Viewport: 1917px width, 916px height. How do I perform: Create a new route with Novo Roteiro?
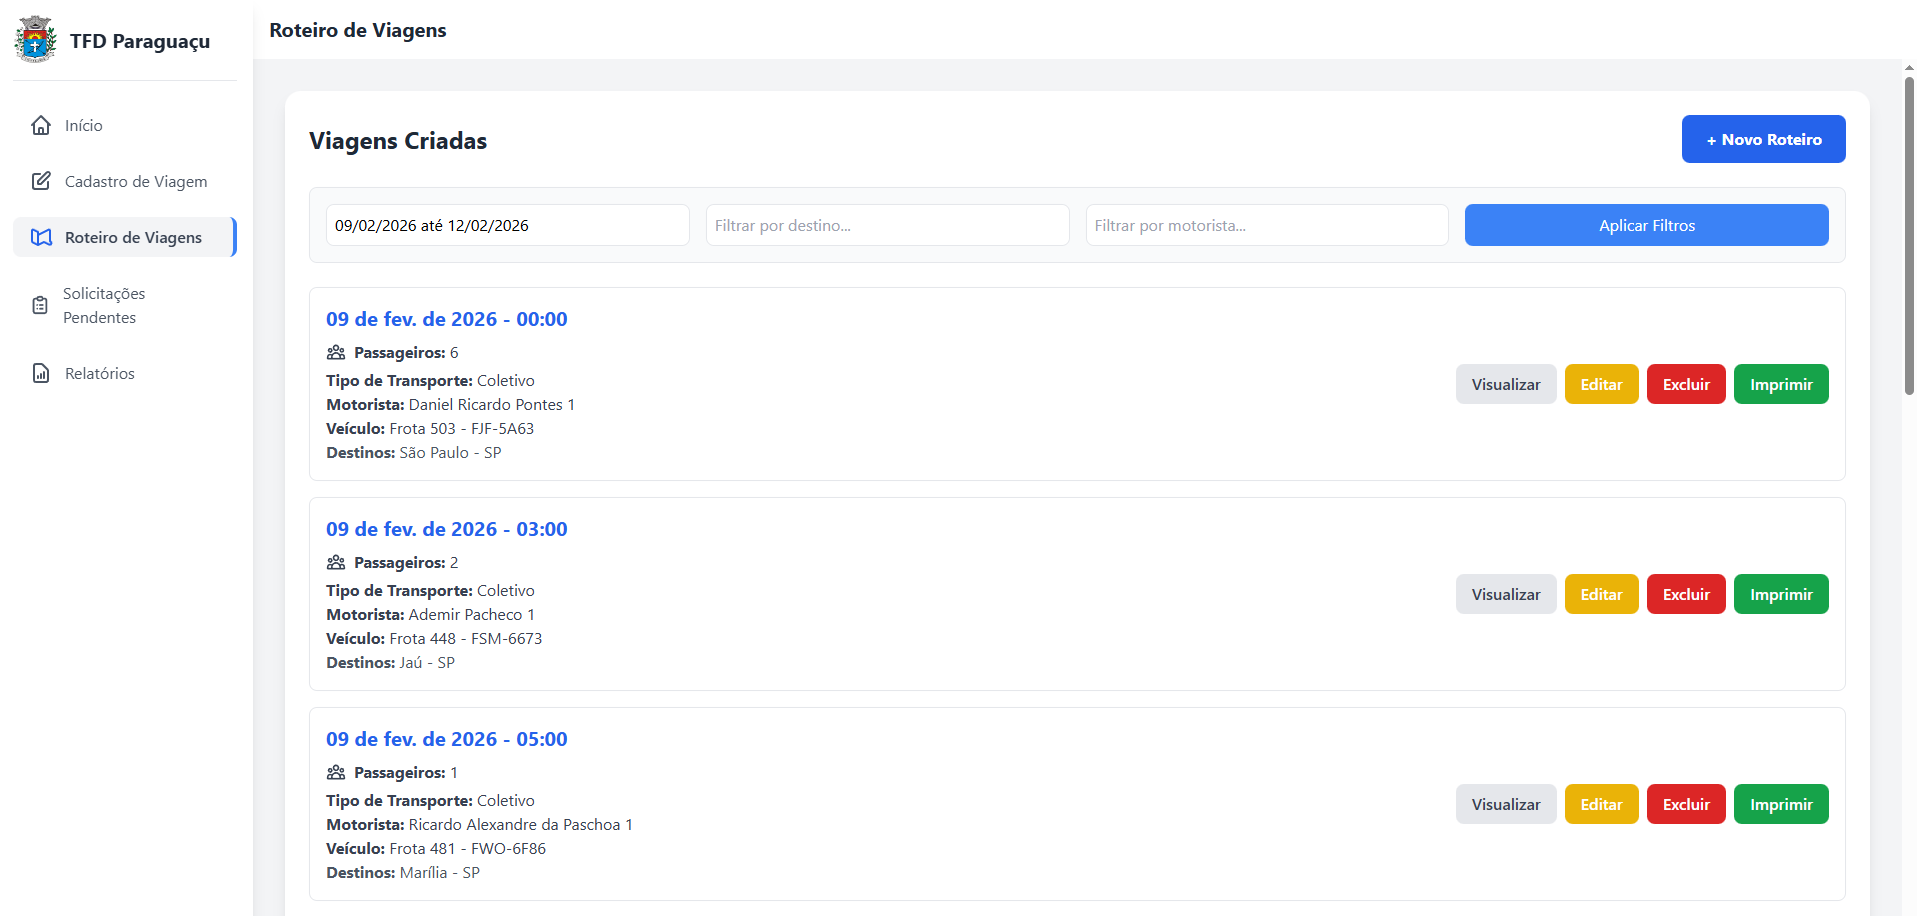(1763, 139)
